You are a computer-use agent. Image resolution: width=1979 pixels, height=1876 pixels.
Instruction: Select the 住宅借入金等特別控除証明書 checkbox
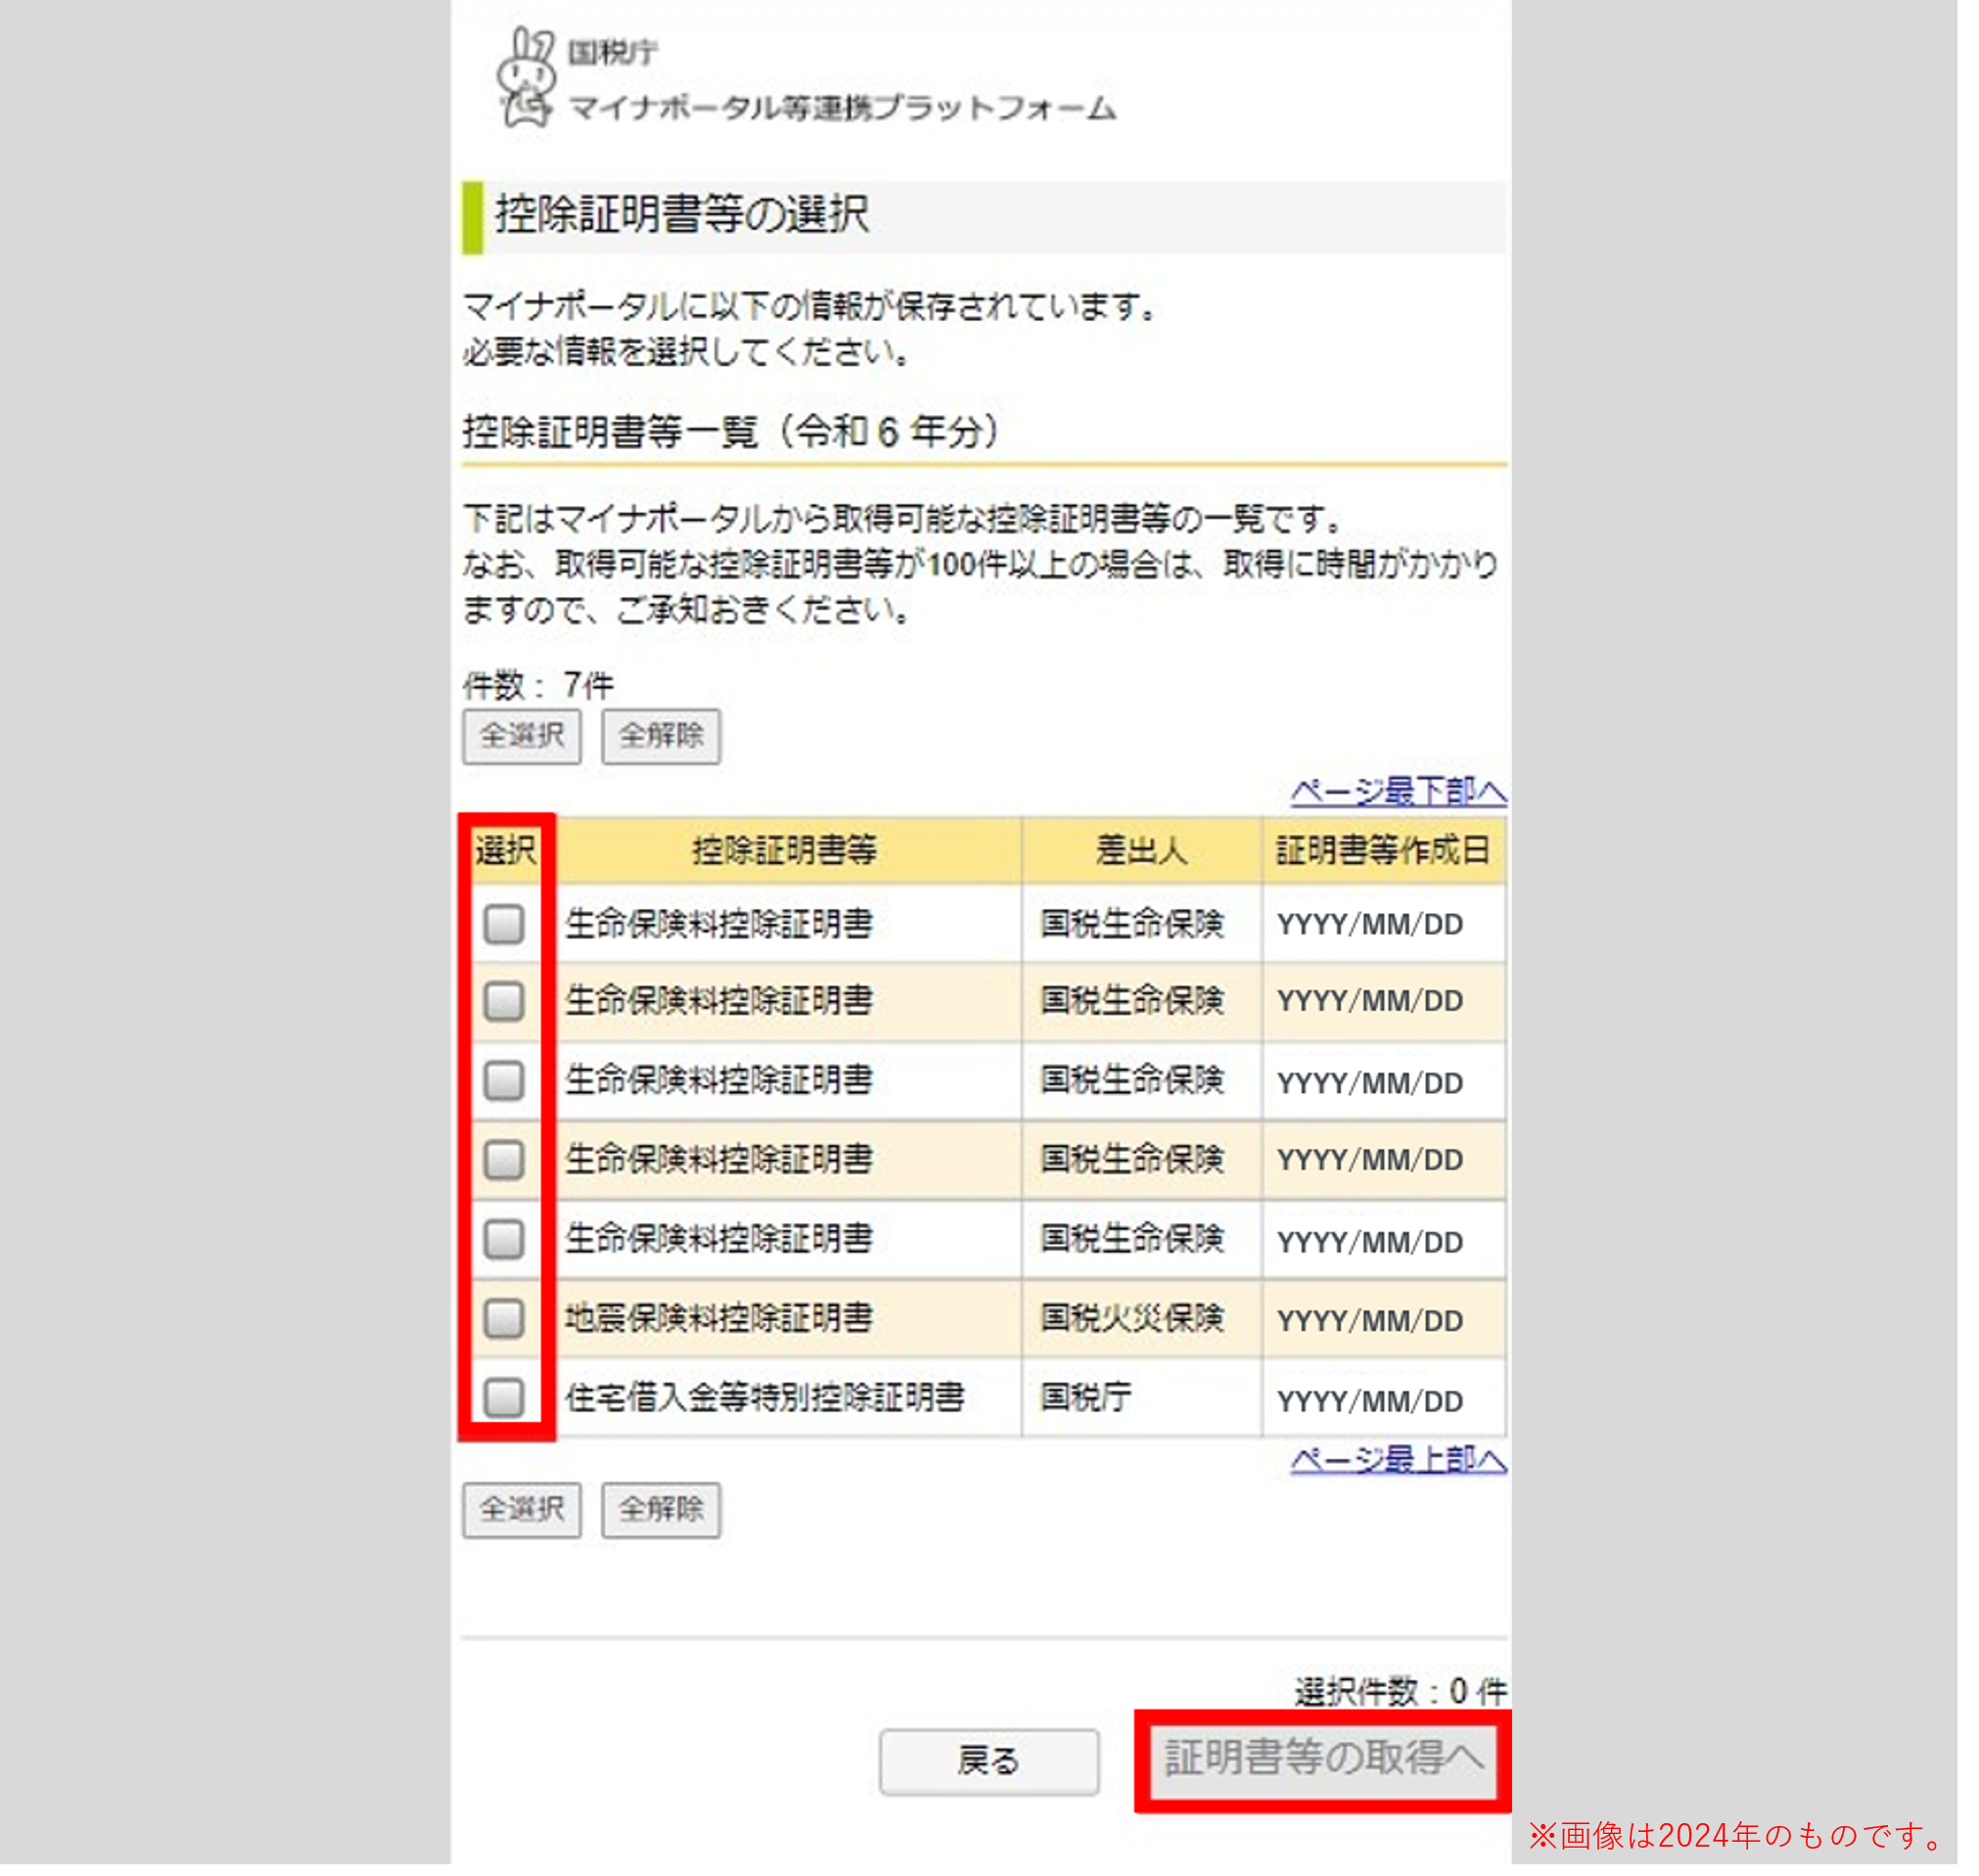pyautogui.click(x=504, y=1398)
